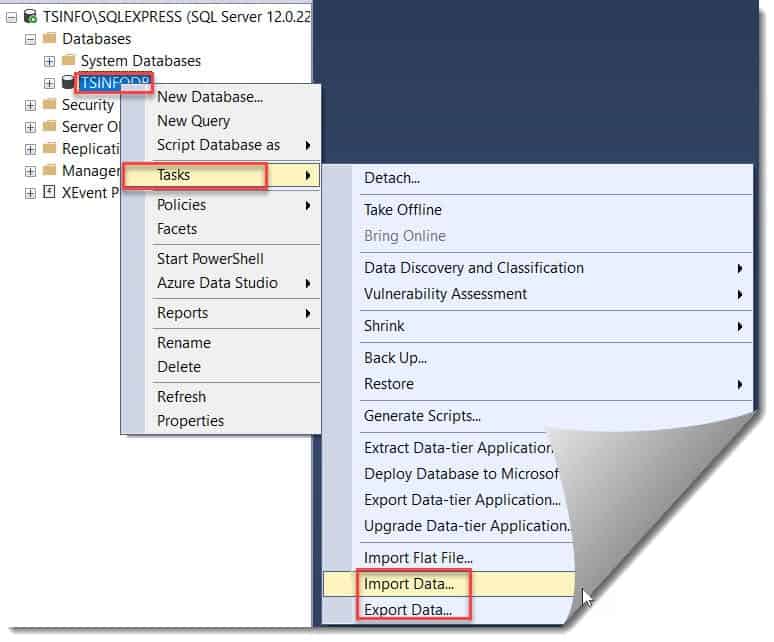Choose Detach... in Tasks submenu
This screenshot has width=774, height=642.
coord(392,178)
